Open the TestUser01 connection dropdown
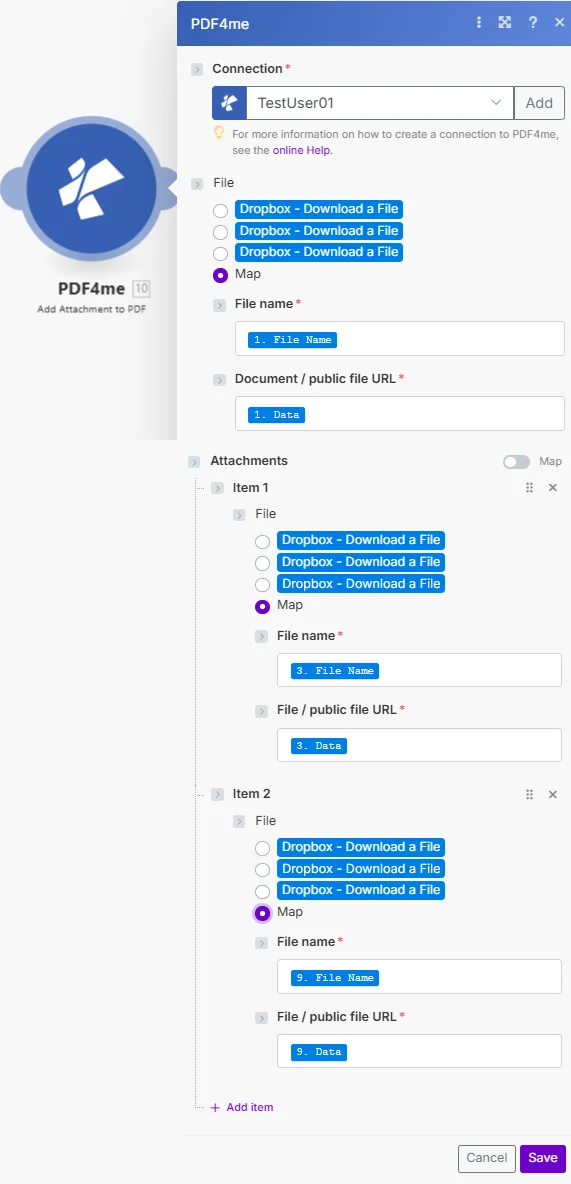The image size is (571, 1184). coord(380,103)
